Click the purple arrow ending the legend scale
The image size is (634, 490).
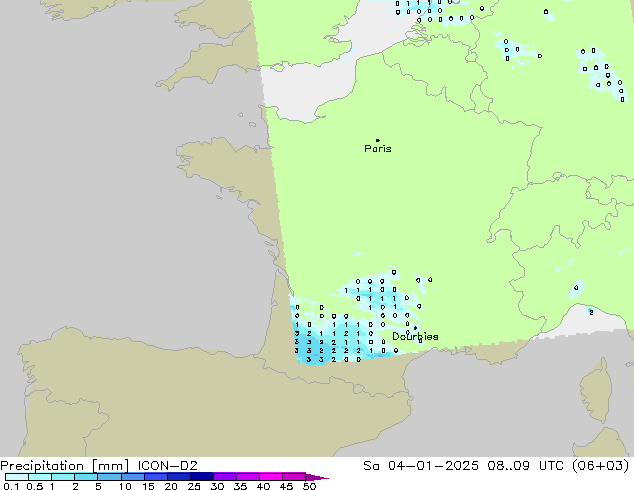pos(317,477)
